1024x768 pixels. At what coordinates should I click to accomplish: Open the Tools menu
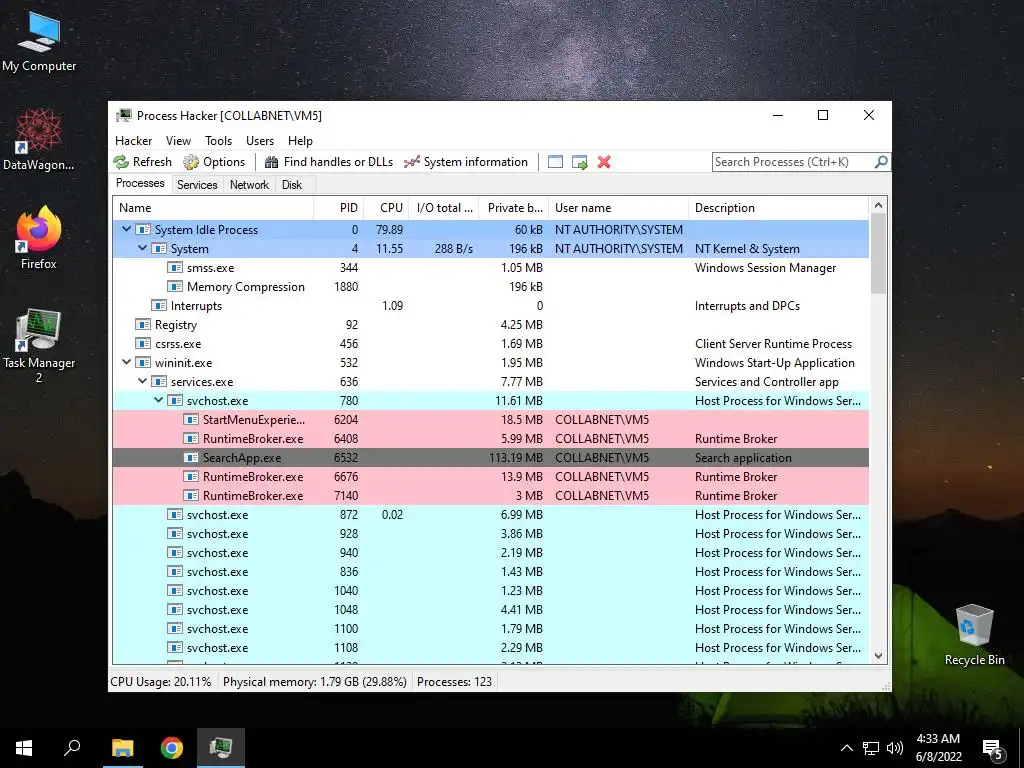[218, 140]
